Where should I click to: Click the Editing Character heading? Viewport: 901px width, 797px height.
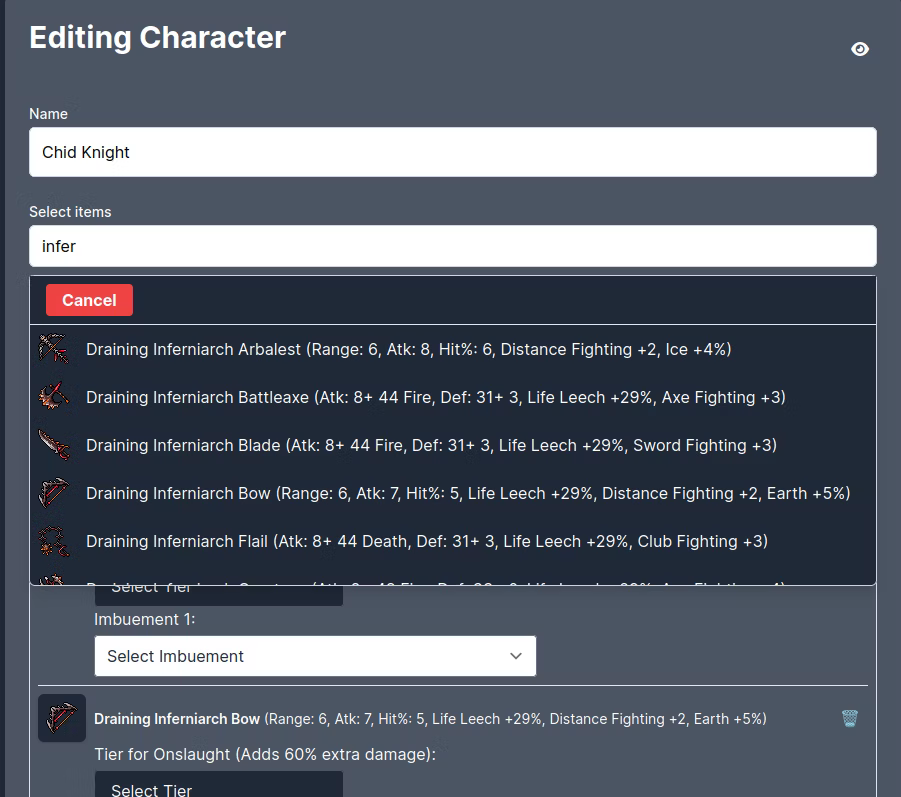tap(157, 38)
